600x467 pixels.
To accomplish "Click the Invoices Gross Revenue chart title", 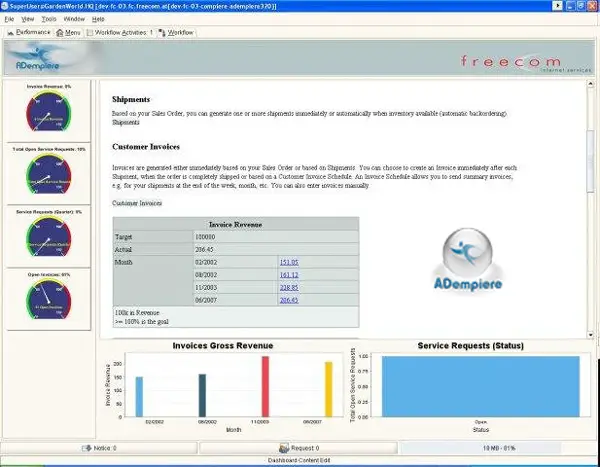I will [223, 346].
